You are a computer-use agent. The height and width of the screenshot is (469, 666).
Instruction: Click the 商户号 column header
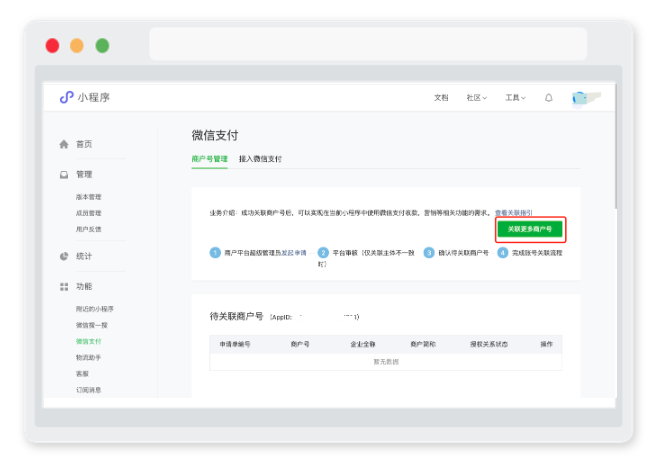pyautogui.click(x=300, y=344)
